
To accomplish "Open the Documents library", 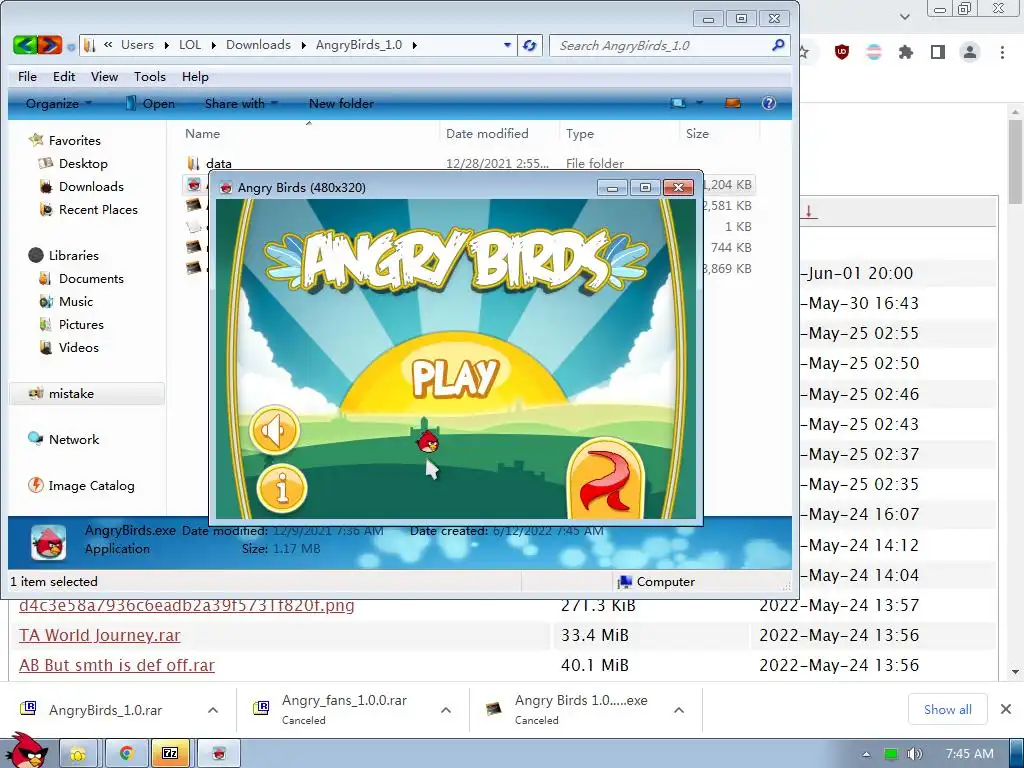I will (x=91, y=279).
